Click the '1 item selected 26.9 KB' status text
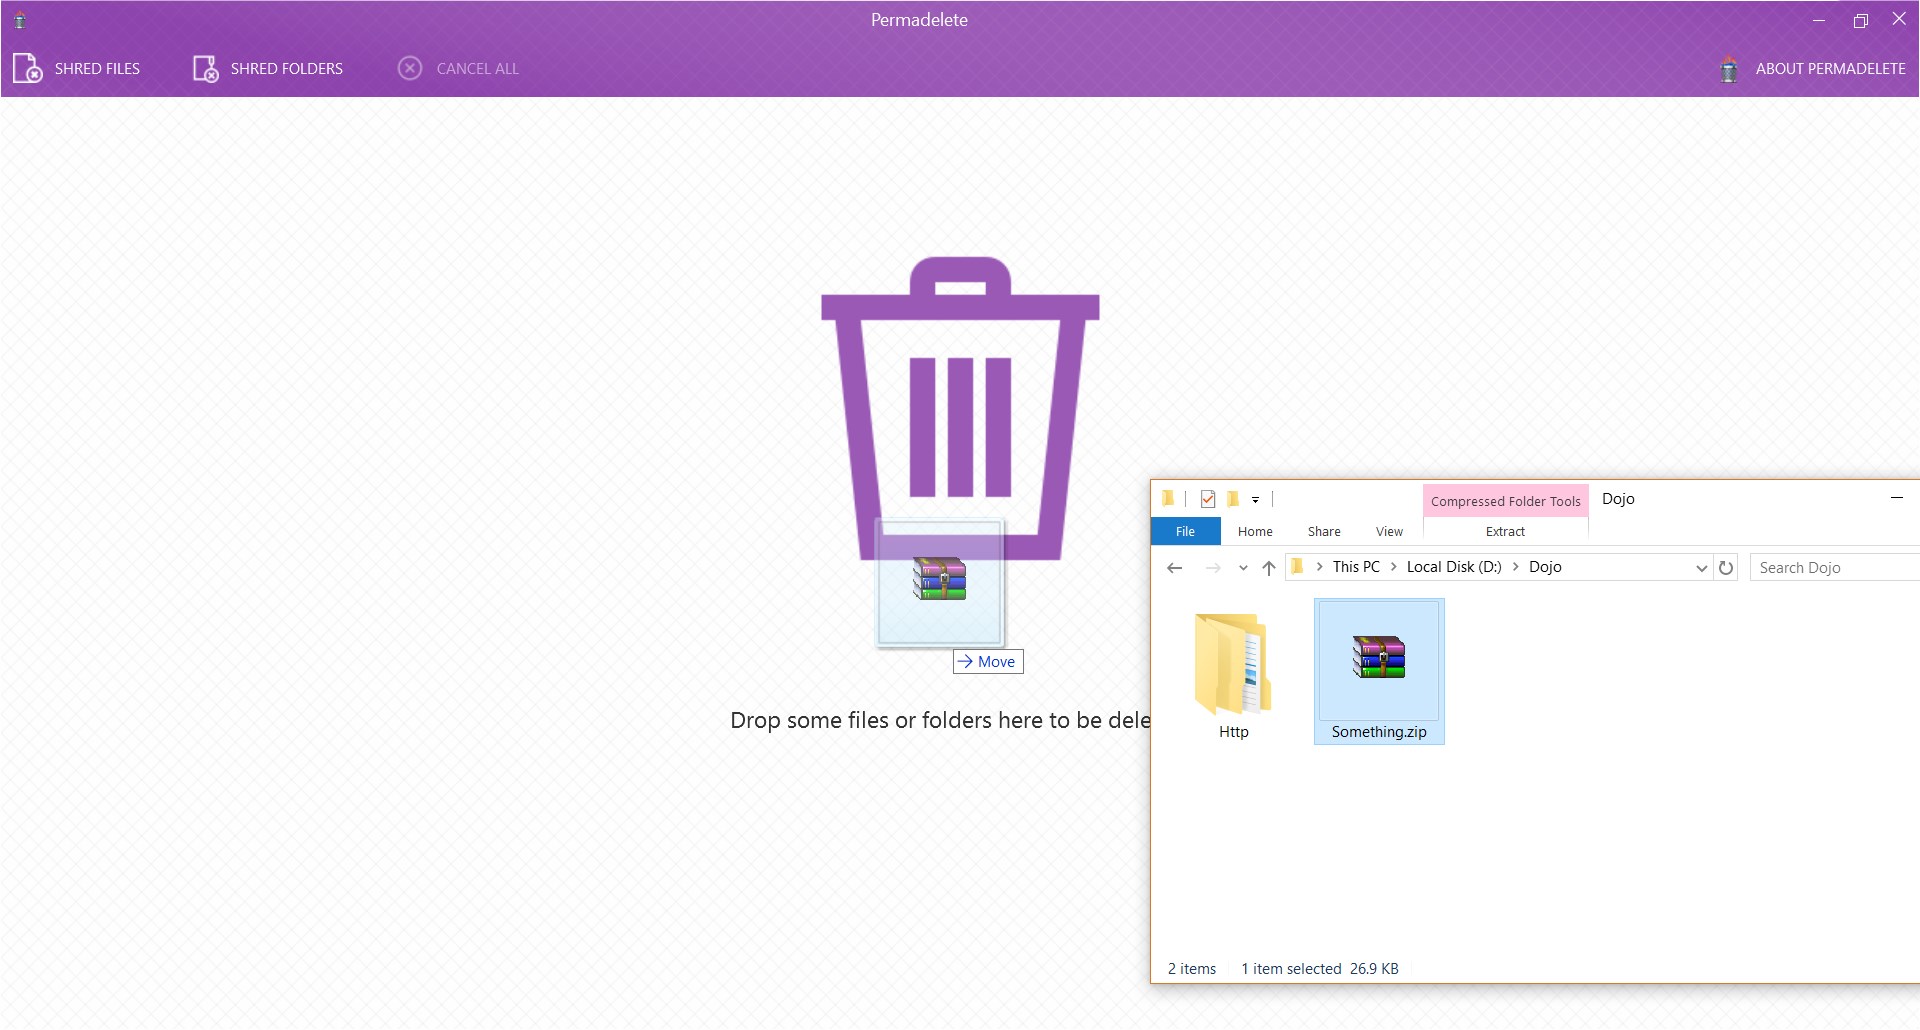This screenshot has height=1030, width=1920. tap(1320, 969)
